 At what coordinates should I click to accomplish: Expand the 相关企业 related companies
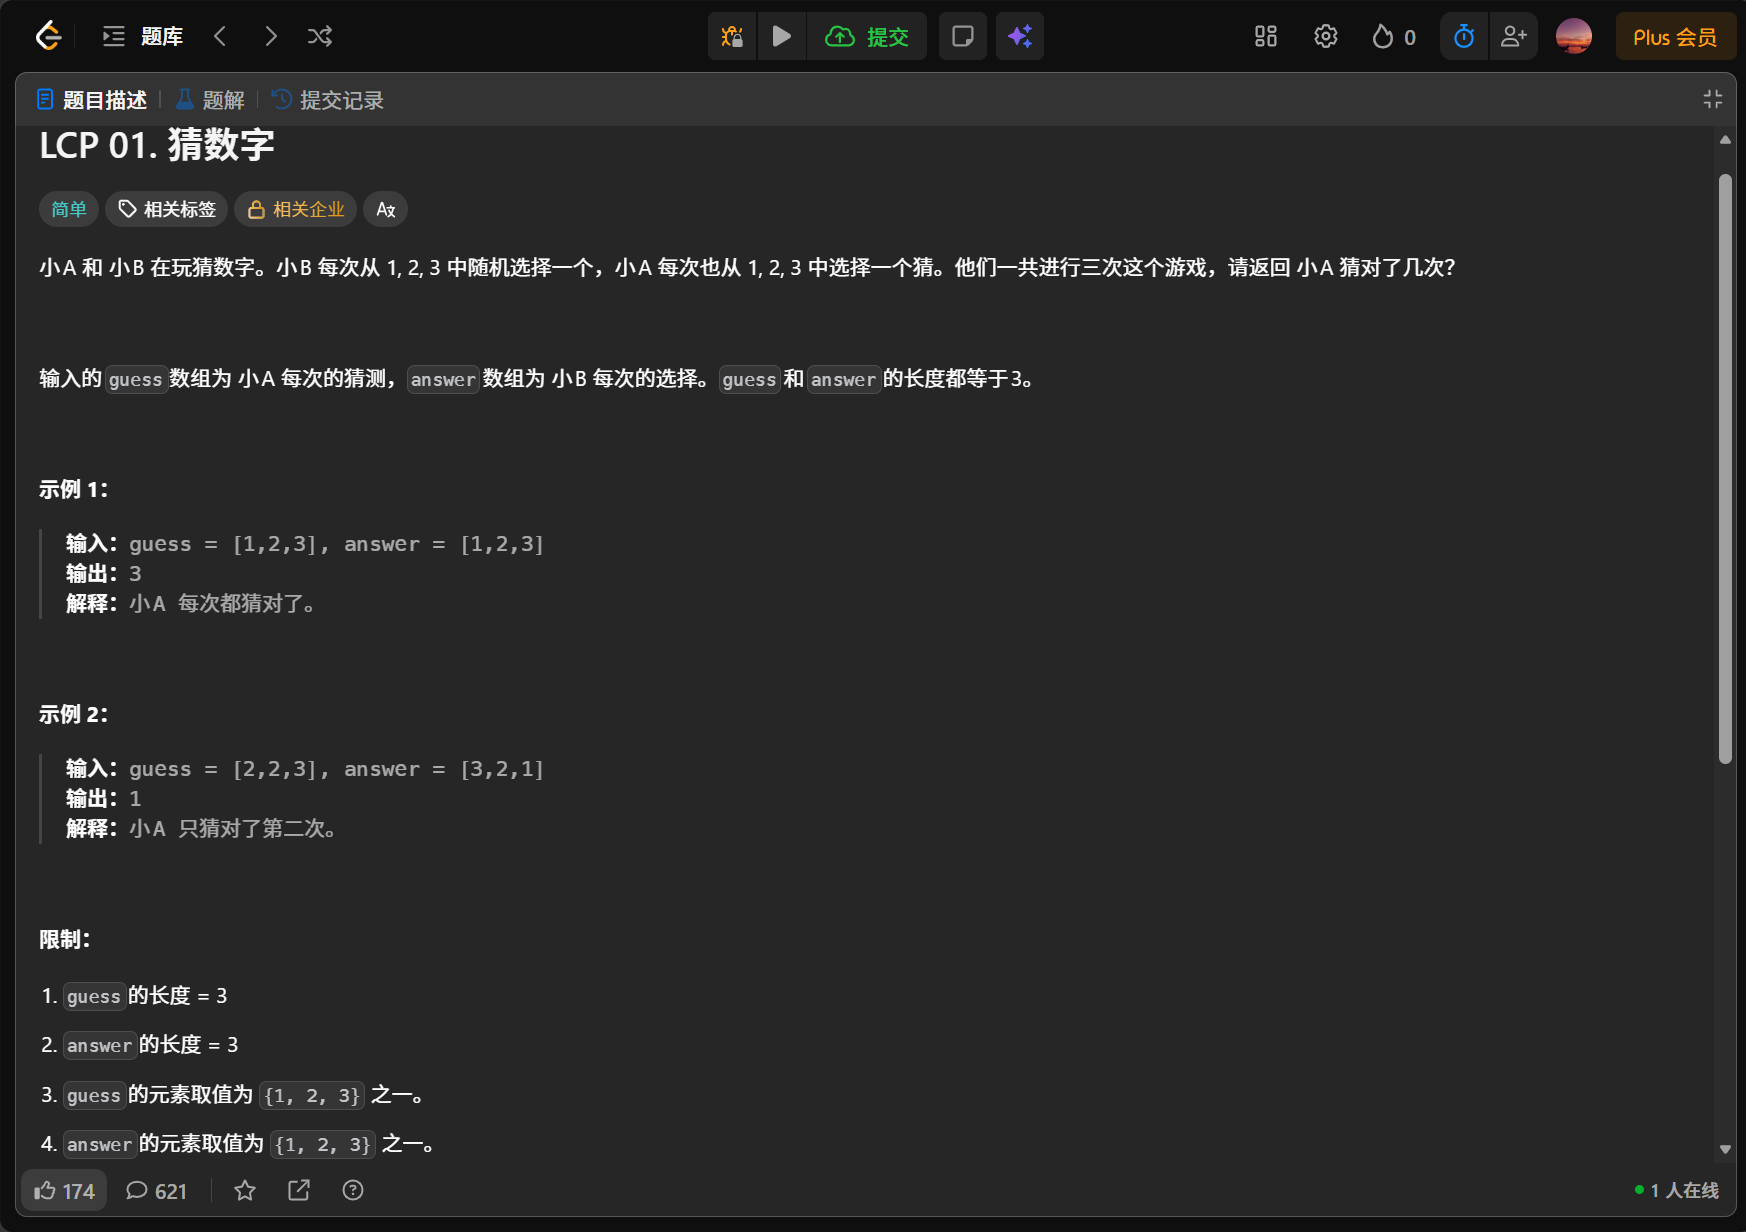coord(296,209)
